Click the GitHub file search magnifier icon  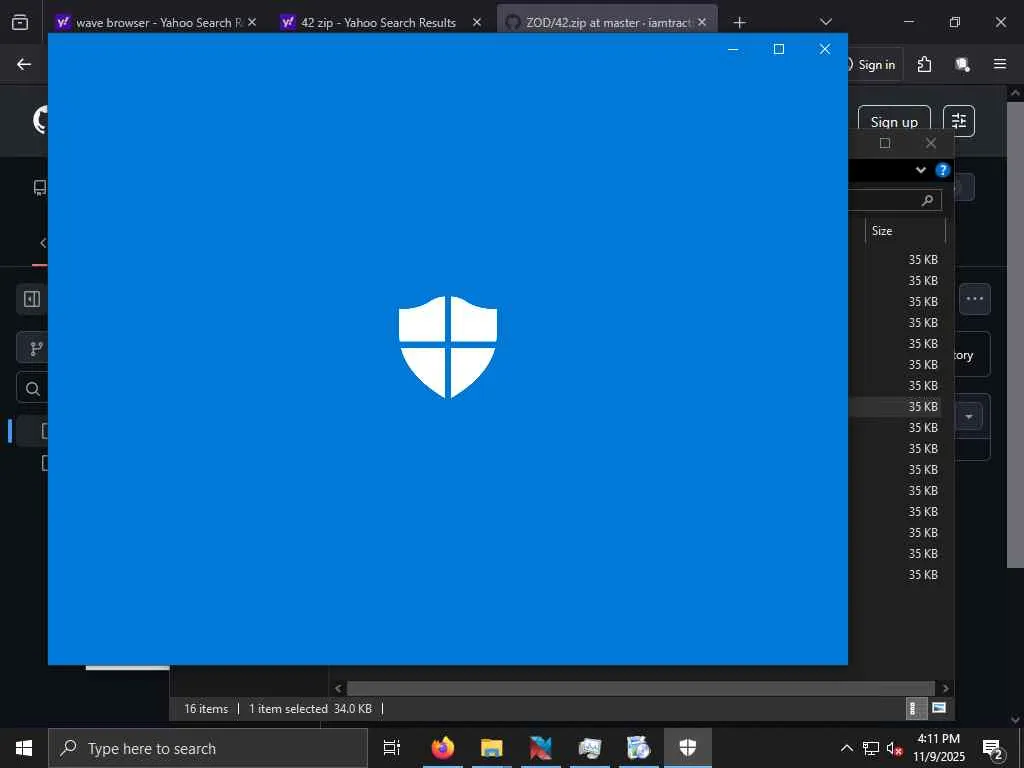[33, 389]
